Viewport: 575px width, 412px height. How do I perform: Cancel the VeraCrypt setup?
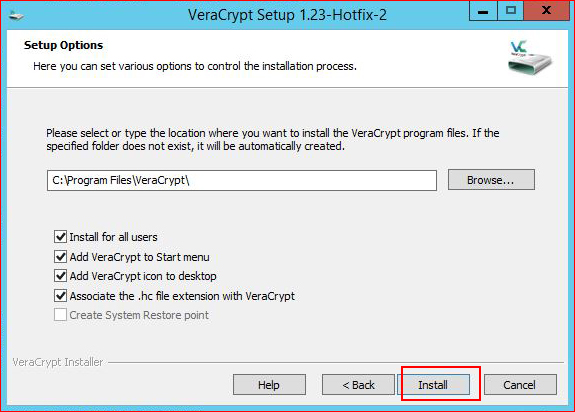pyautogui.click(x=520, y=385)
